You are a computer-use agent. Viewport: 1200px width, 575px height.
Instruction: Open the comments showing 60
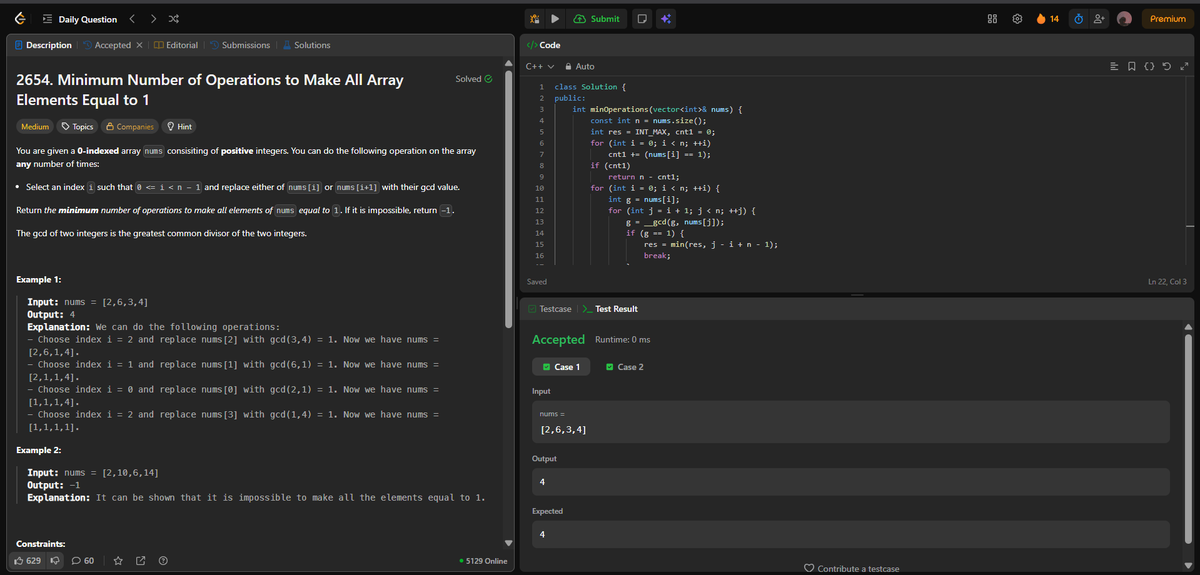click(x=83, y=561)
